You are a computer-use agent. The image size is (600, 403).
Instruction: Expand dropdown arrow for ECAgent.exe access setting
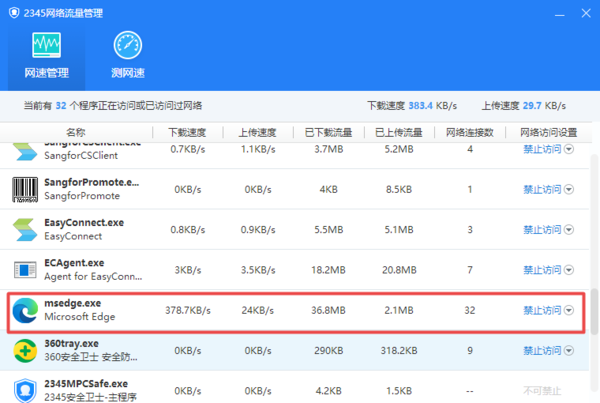[570, 269]
